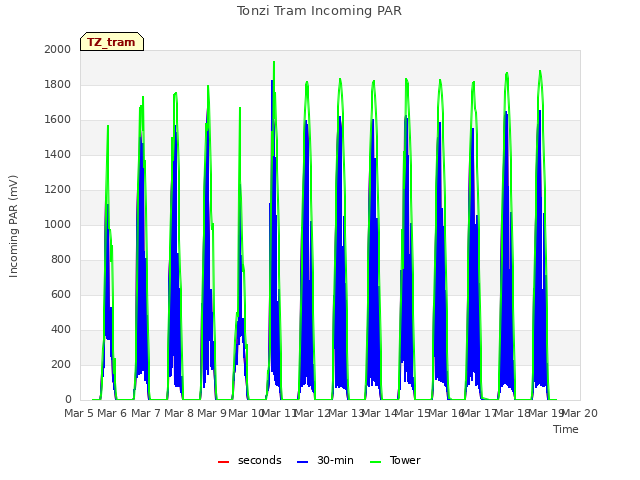This screenshot has height=480, width=640.
Task: Click the Mar 7 x-axis date label
Action: pos(146,413)
